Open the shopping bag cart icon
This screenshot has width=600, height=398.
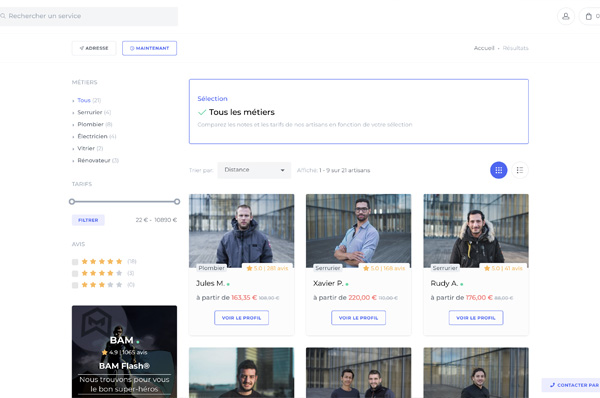tap(589, 16)
